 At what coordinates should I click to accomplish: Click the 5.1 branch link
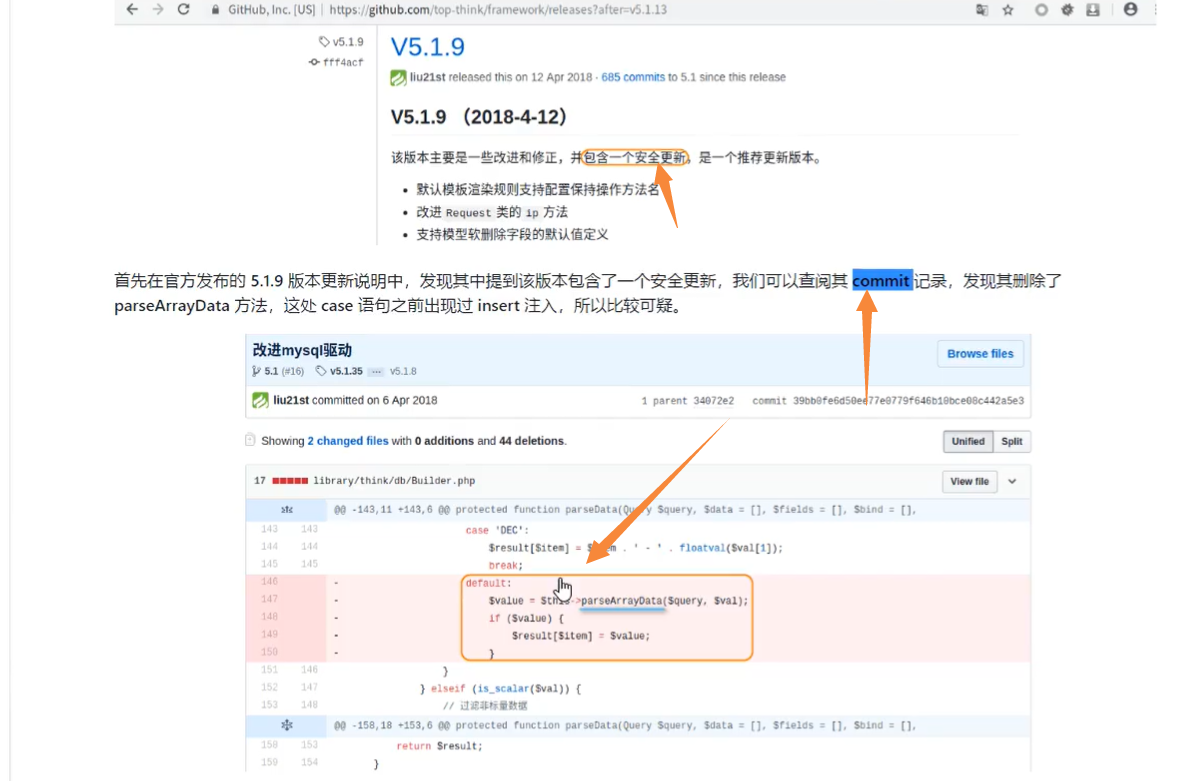271,371
